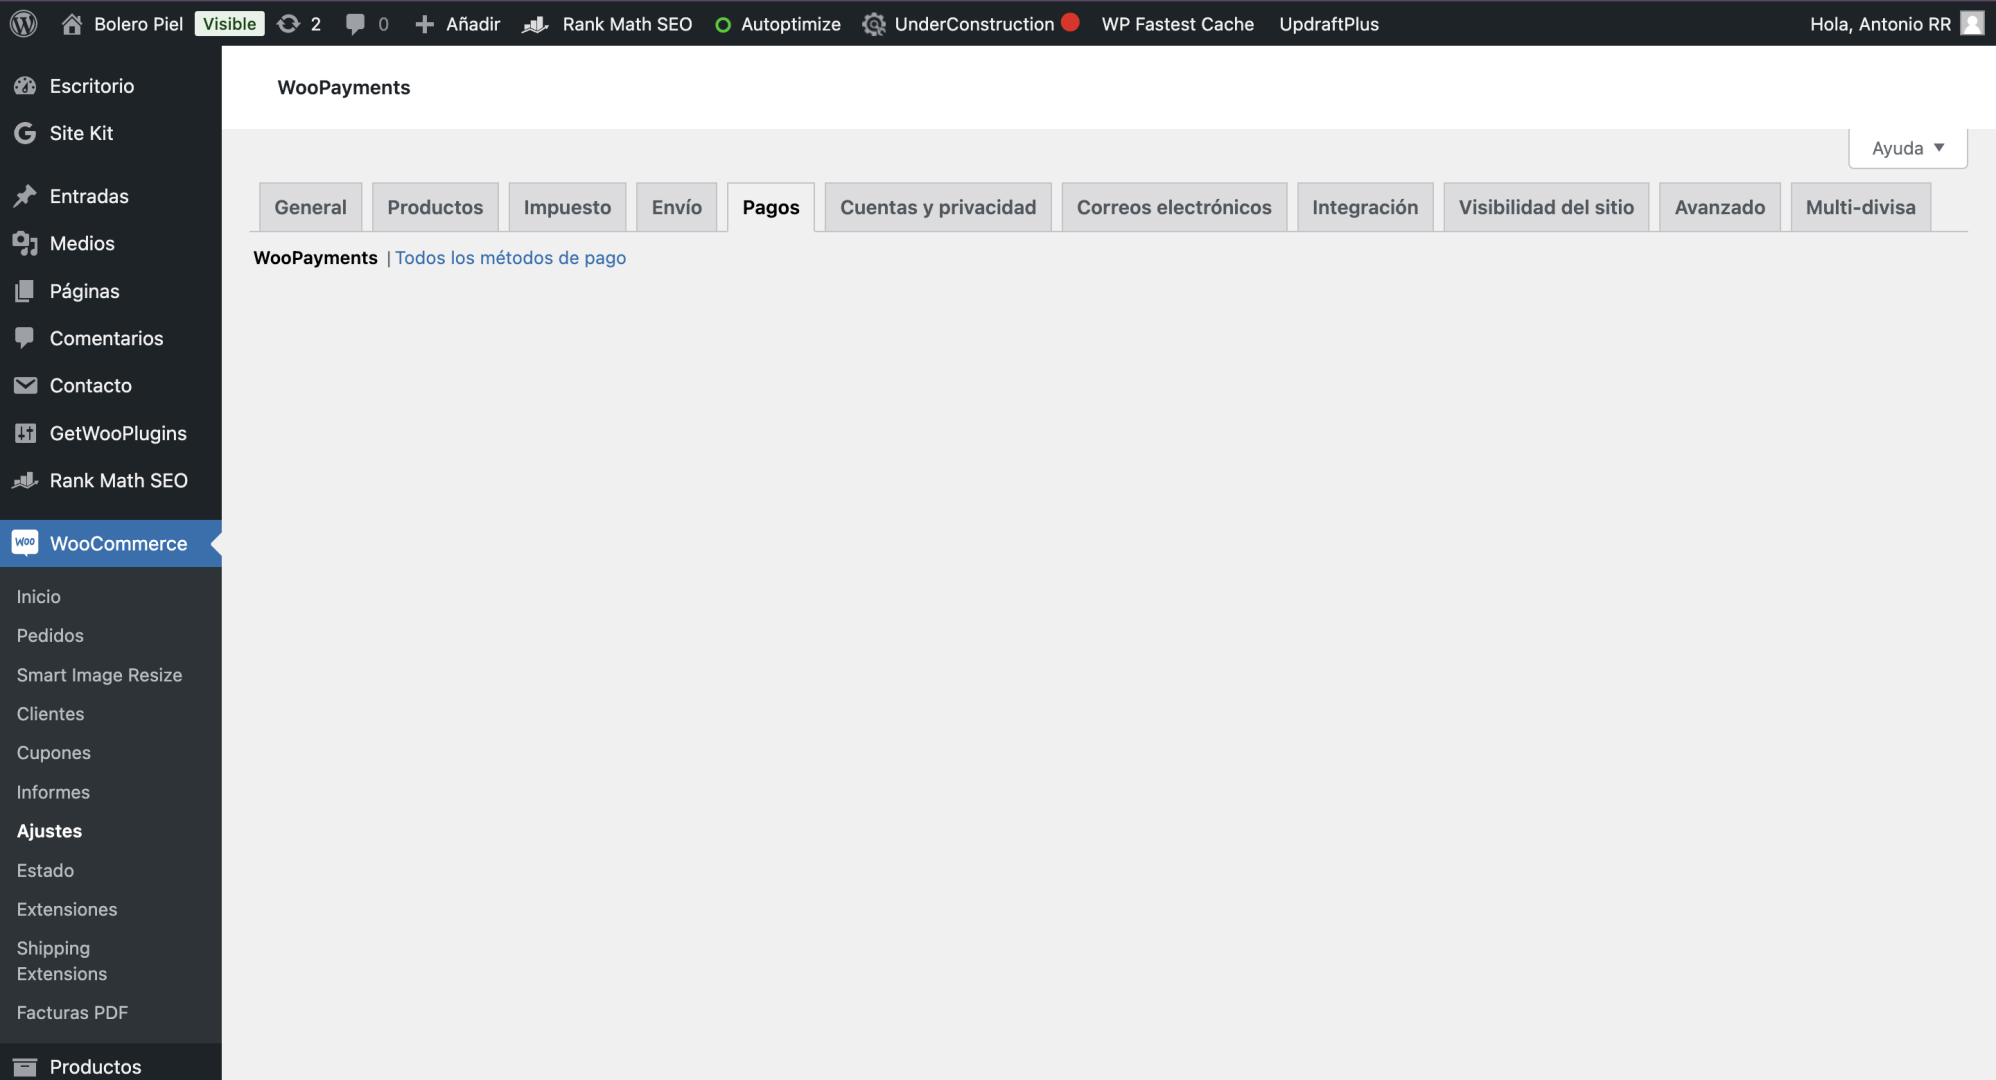The image size is (1996, 1080).
Task: Open Smart Image Resize settings
Action: point(99,675)
